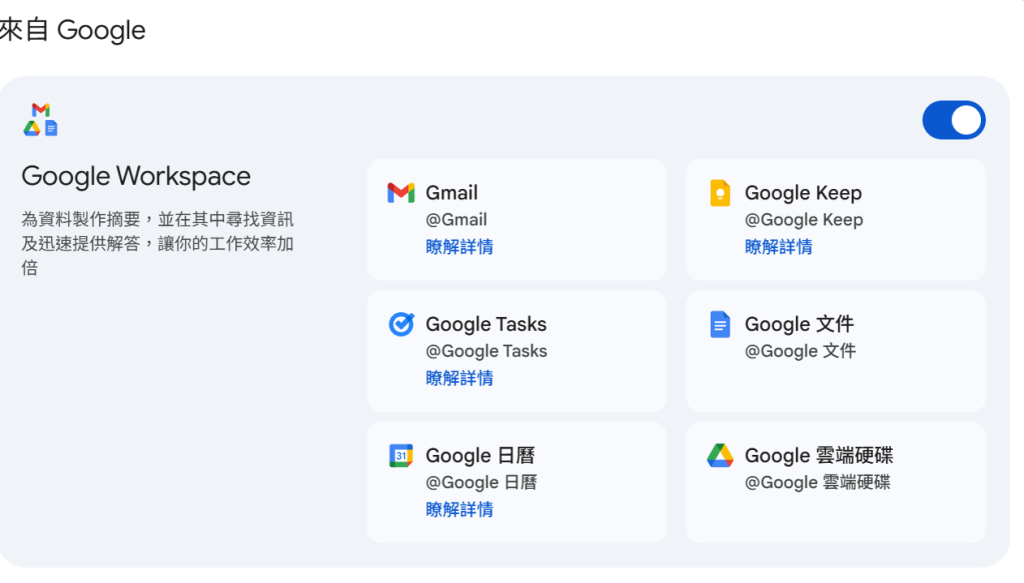The image size is (1024, 583).
Task: Click the Gmail envelope icon
Action: [400, 193]
